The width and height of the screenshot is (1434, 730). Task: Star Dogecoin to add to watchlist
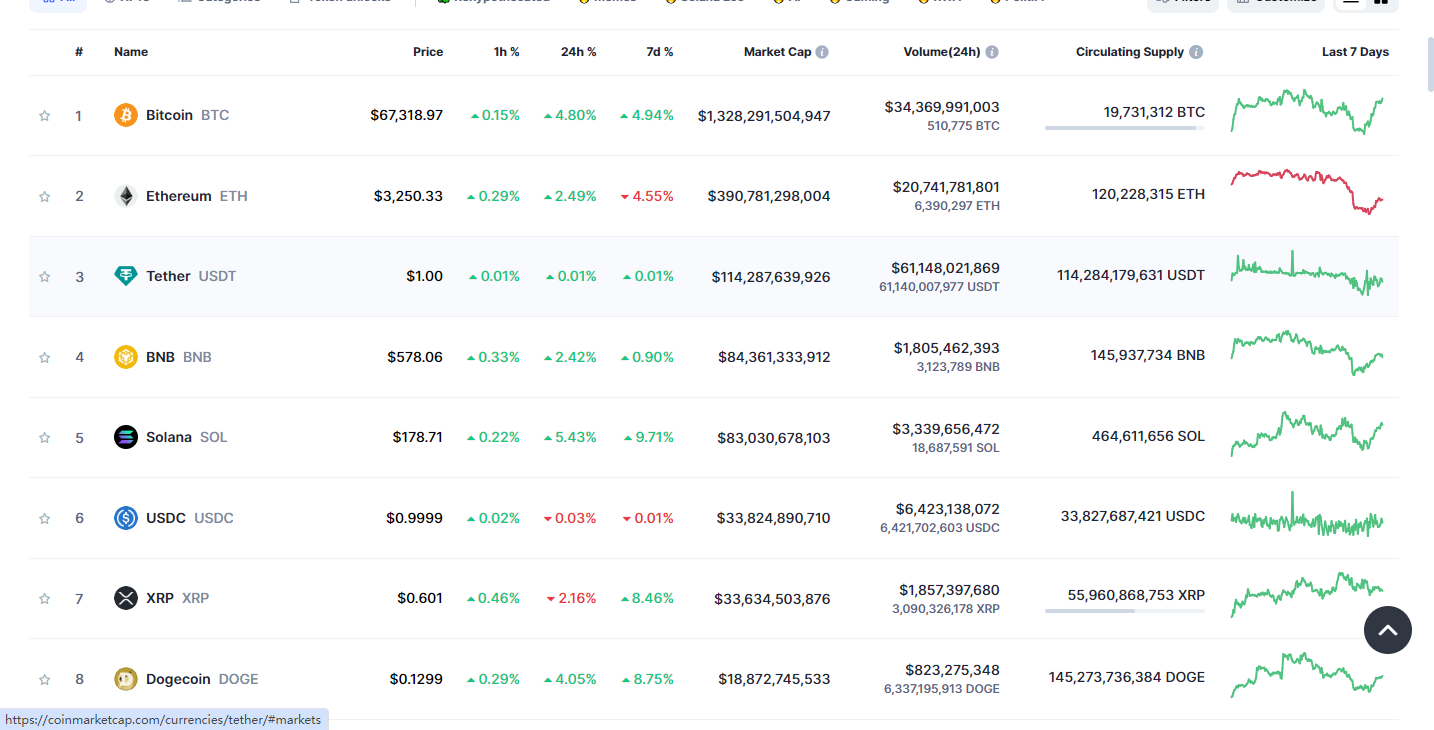pyautogui.click(x=44, y=680)
